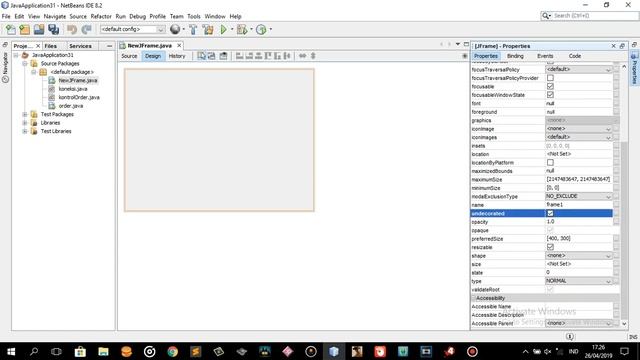Click the Save All toolbar icon
The width and height of the screenshot is (640, 360).
click(x=53, y=29)
